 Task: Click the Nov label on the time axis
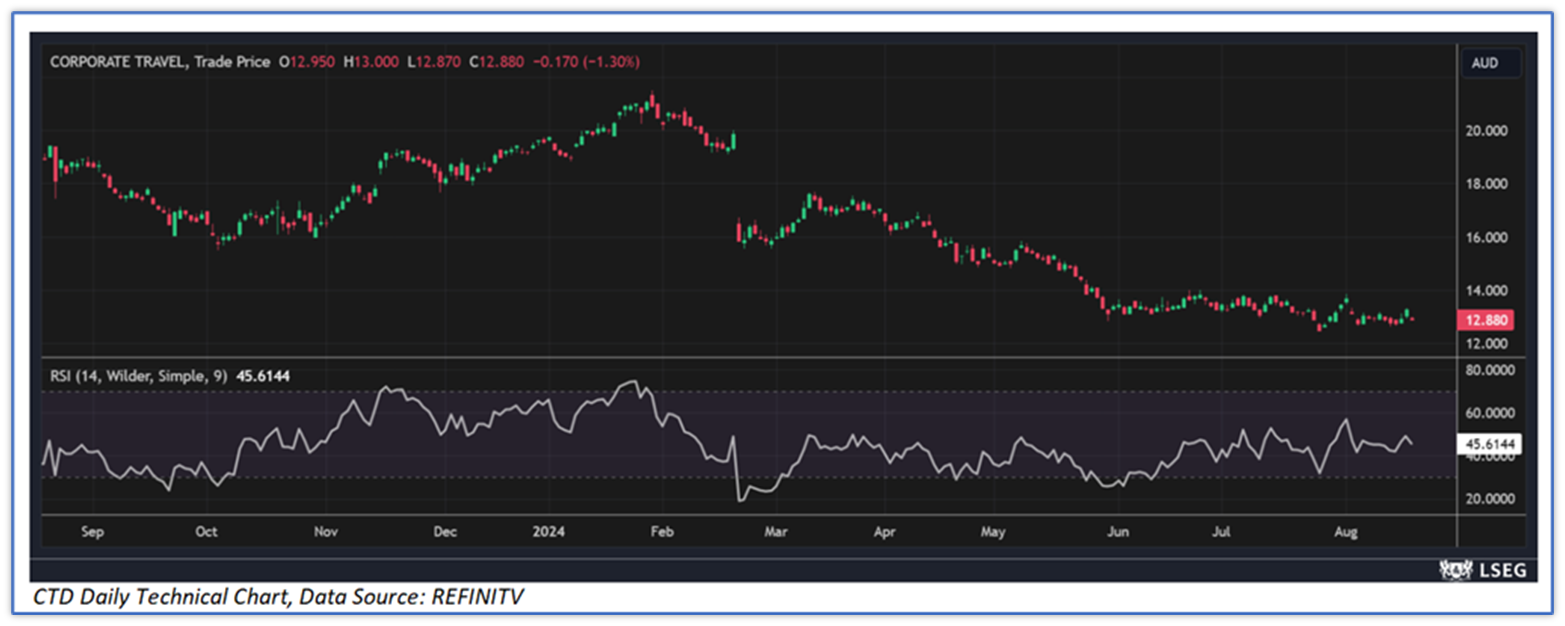(x=328, y=533)
